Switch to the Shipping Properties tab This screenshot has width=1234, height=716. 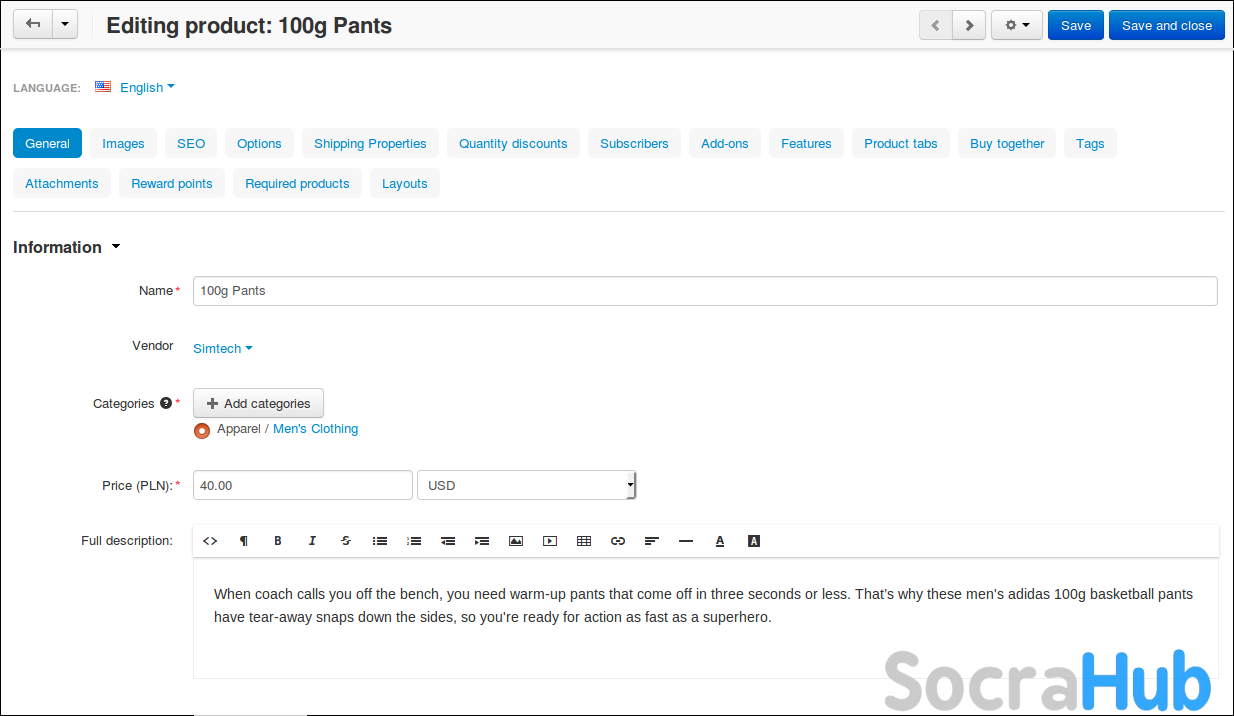(370, 143)
